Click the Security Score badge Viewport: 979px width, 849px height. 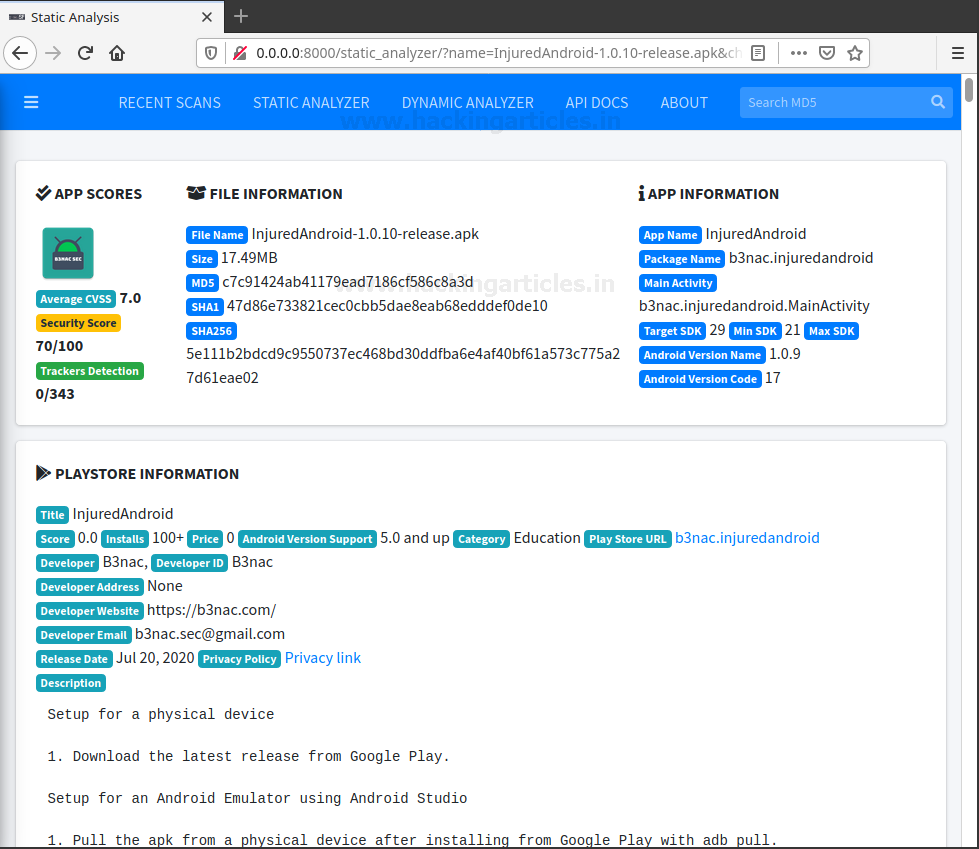(x=78, y=323)
